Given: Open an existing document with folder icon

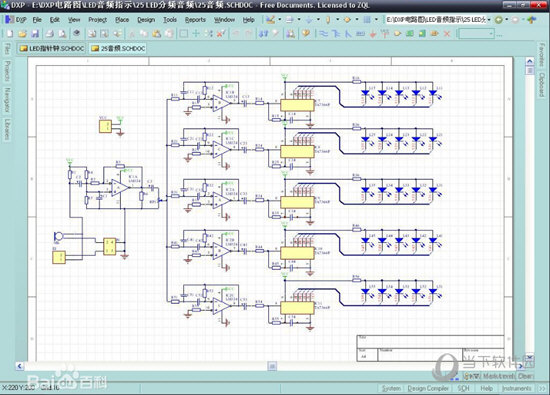Looking at the screenshot, I should (x=22, y=34).
